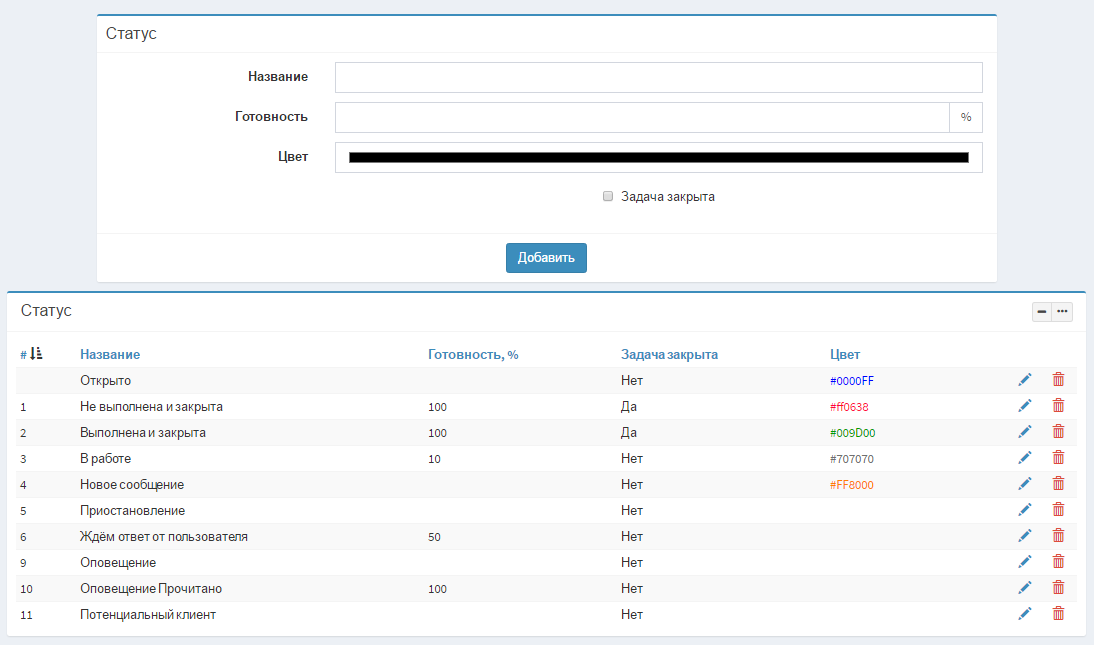Sort by Готовность, % column header
1094x645 pixels.
pos(473,355)
